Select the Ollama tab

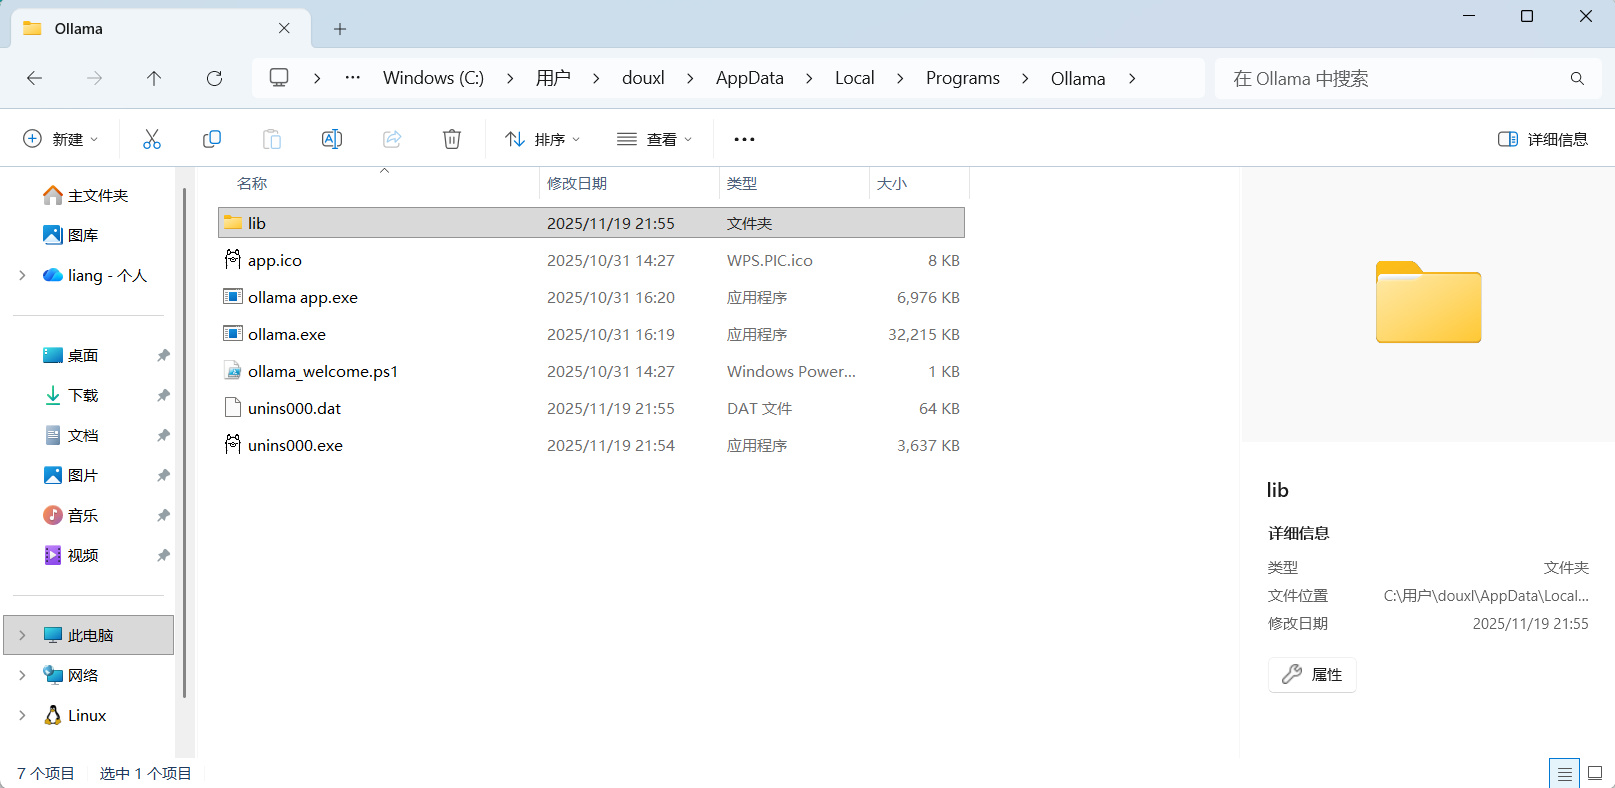point(160,28)
